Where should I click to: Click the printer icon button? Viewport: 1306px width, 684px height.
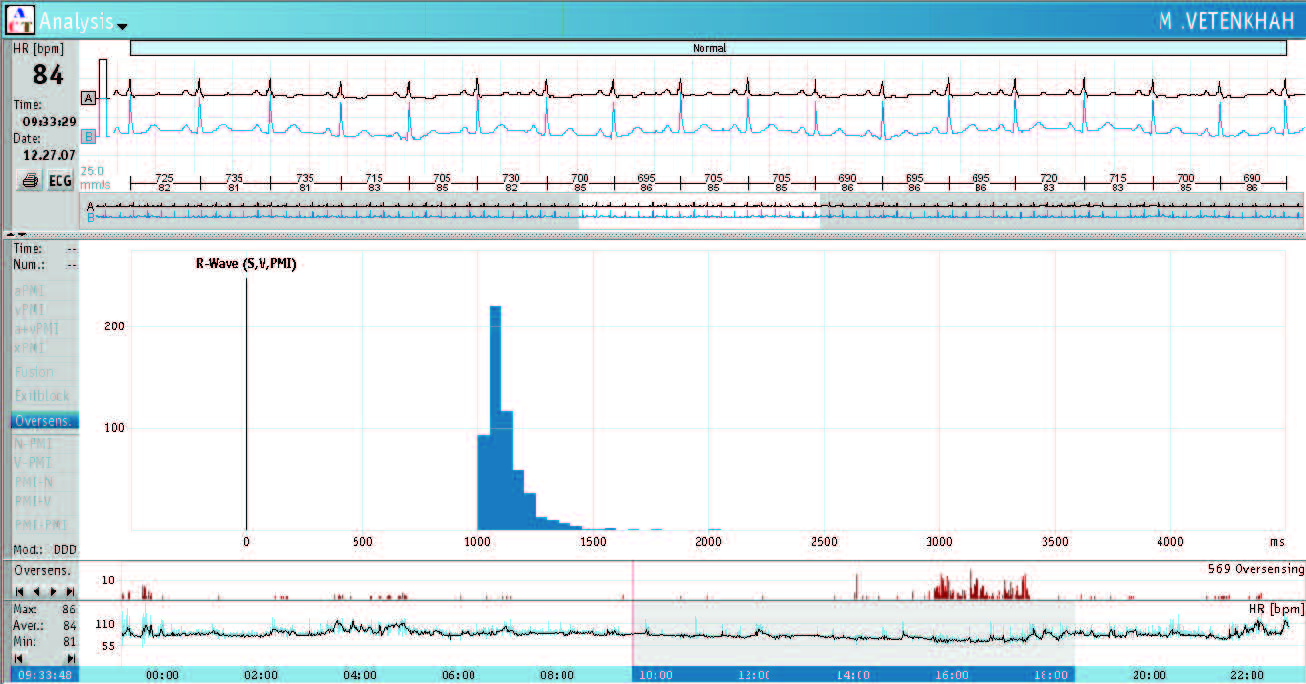[29, 182]
